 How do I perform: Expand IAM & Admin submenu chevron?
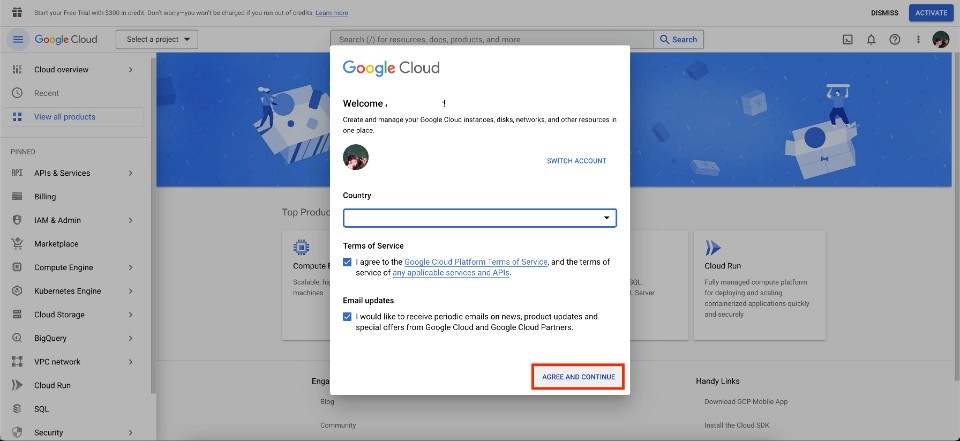click(130, 220)
